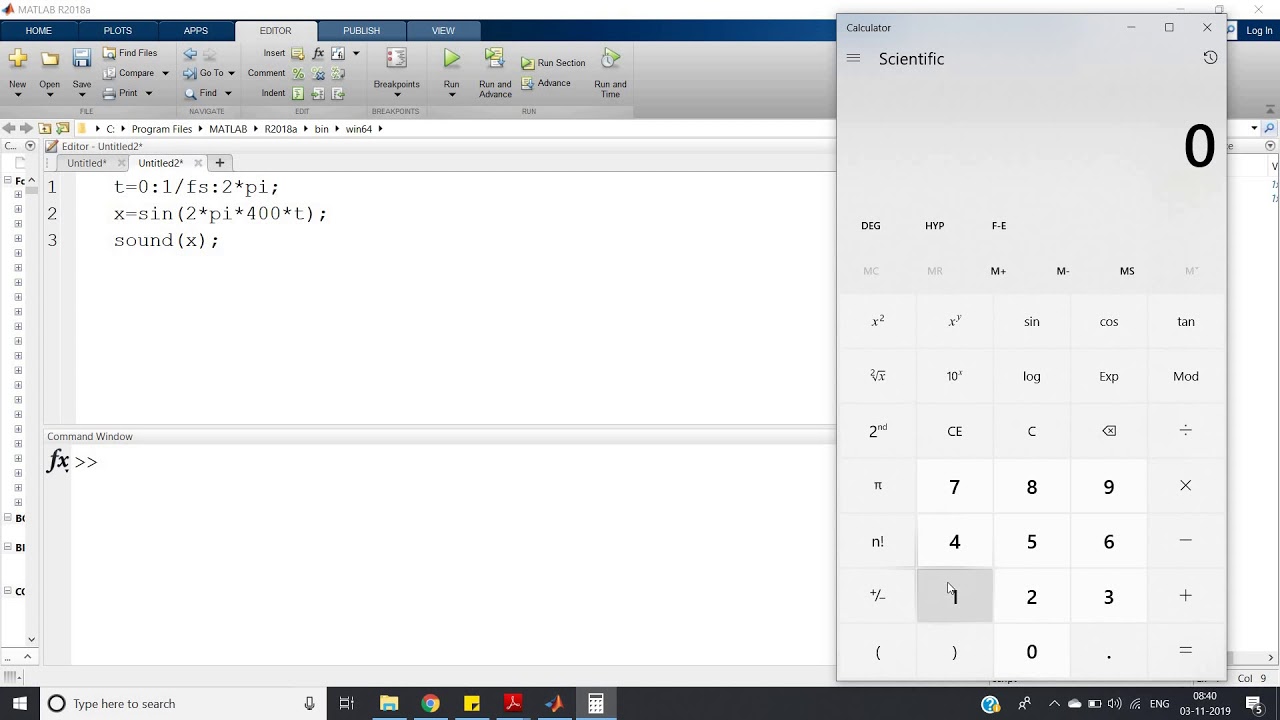Click the percent comment icon
Image resolution: width=1280 pixels, height=720 pixels.
click(x=298, y=73)
